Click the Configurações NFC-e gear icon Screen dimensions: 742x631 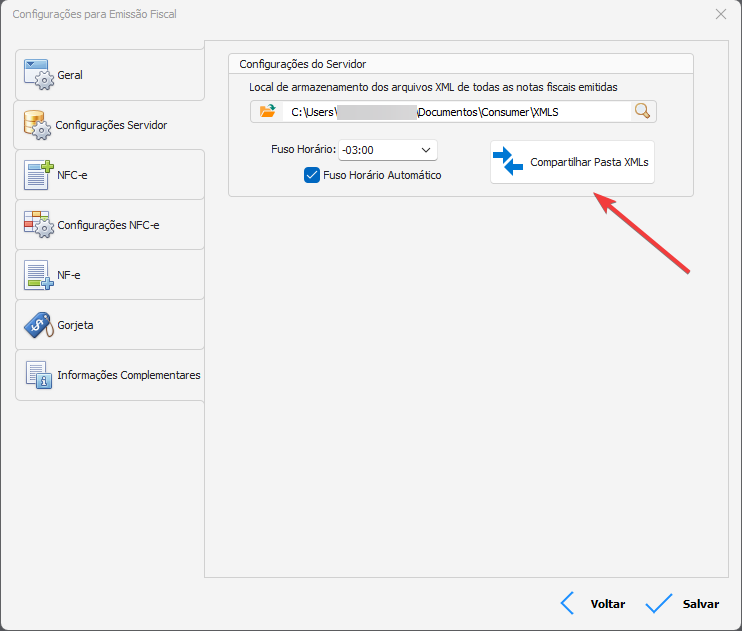pos(38,225)
